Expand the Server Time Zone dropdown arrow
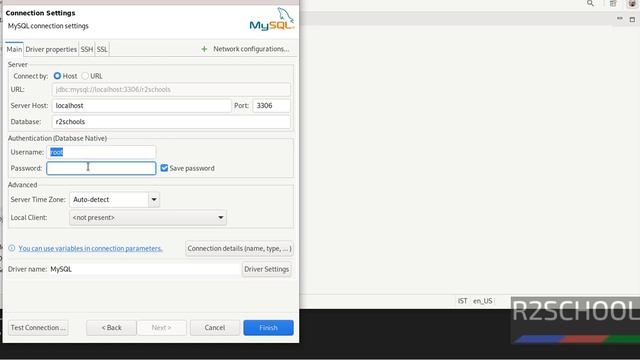Viewport: 640px width, 360px height. click(x=154, y=200)
